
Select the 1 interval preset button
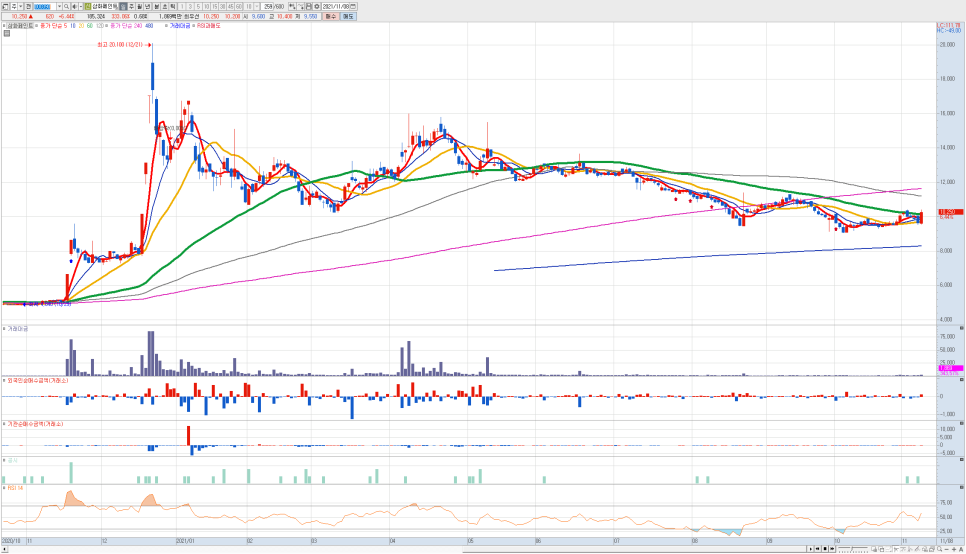[x=182, y=6]
